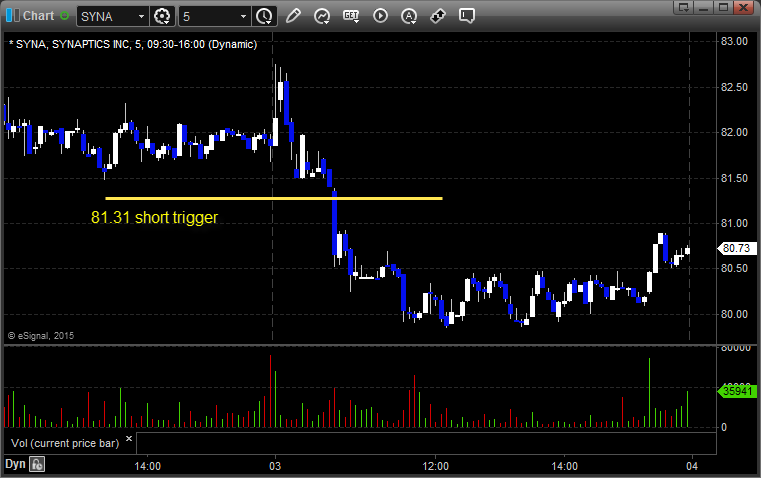
Task: Click the Dyn scaling label
Action: (15, 464)
